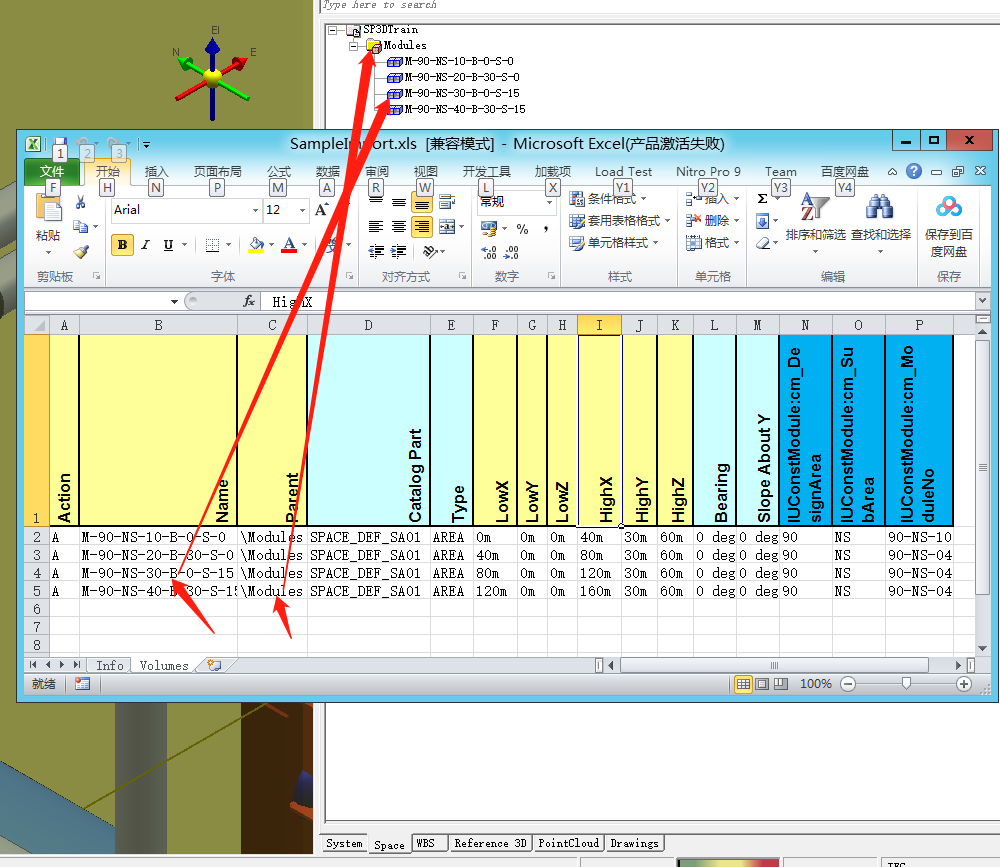Open Cell Styles (单元格样式) dropdown
The width and height of the screenshot is (1000, 867).
(x=614, y=243)
